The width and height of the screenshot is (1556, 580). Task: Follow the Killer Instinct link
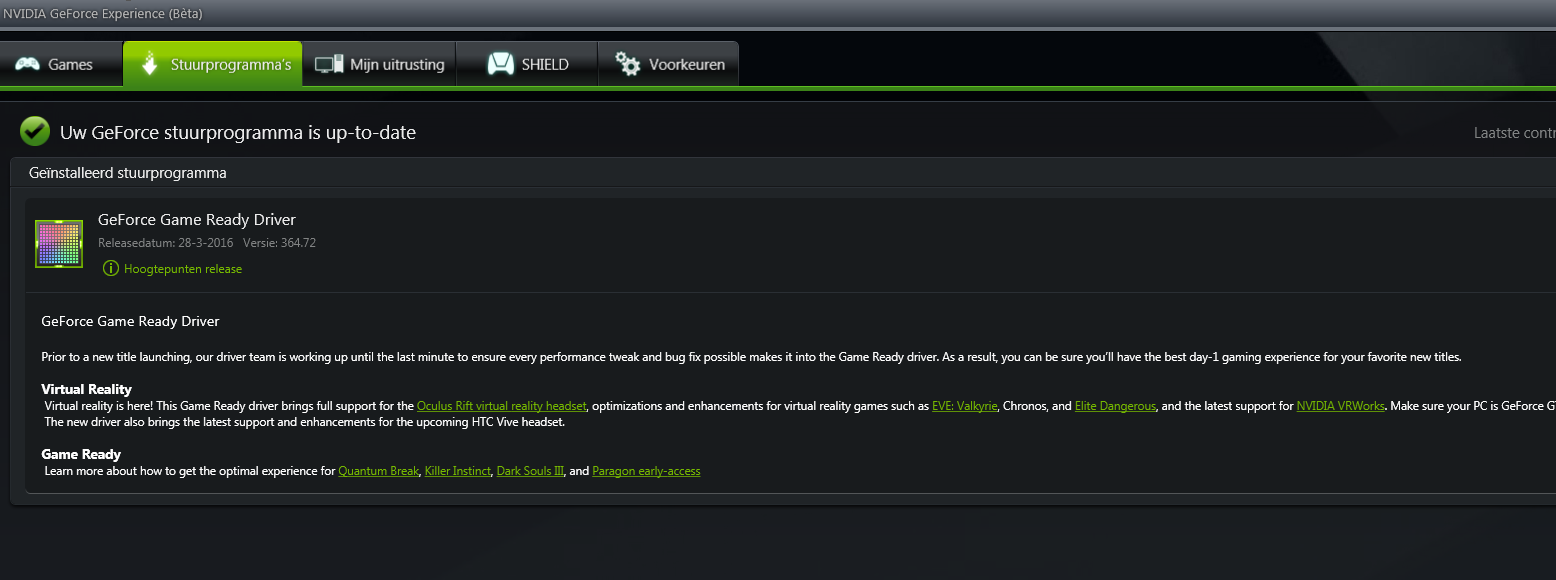point(458,471)
